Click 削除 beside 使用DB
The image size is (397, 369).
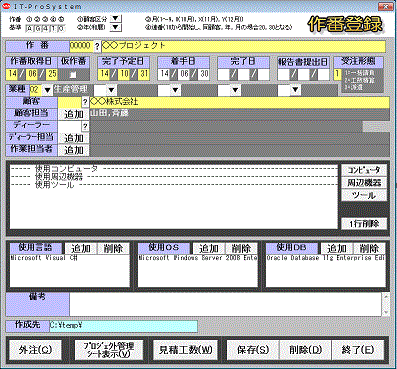coord(369,248)
